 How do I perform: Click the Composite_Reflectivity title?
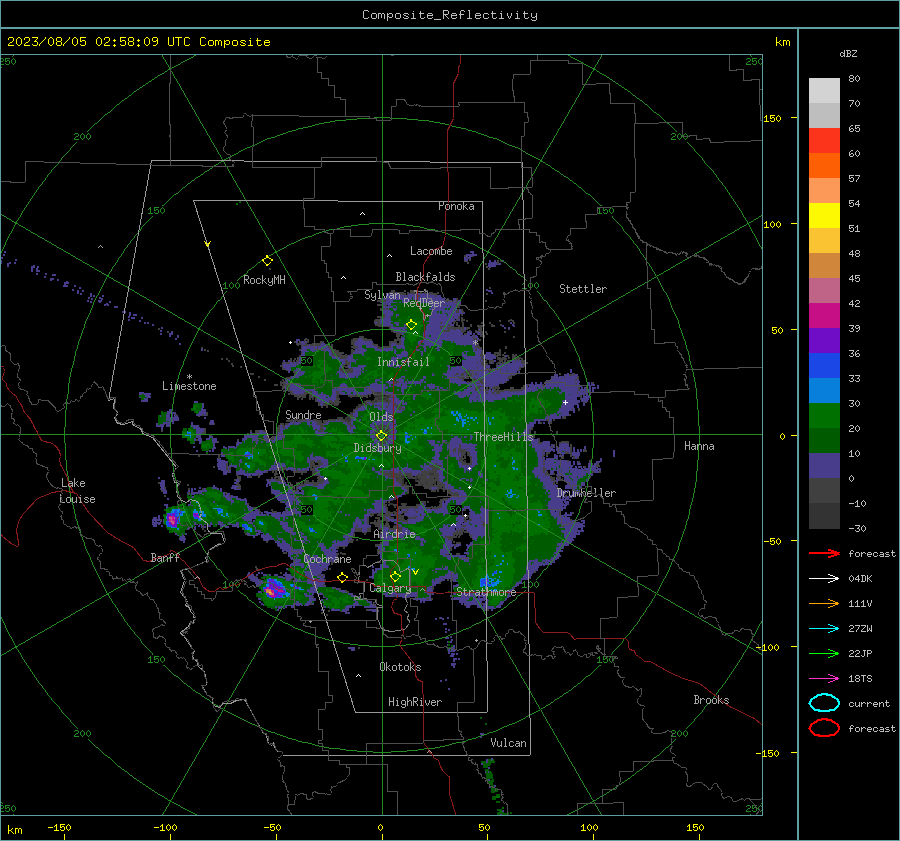[x=449, y=15]
